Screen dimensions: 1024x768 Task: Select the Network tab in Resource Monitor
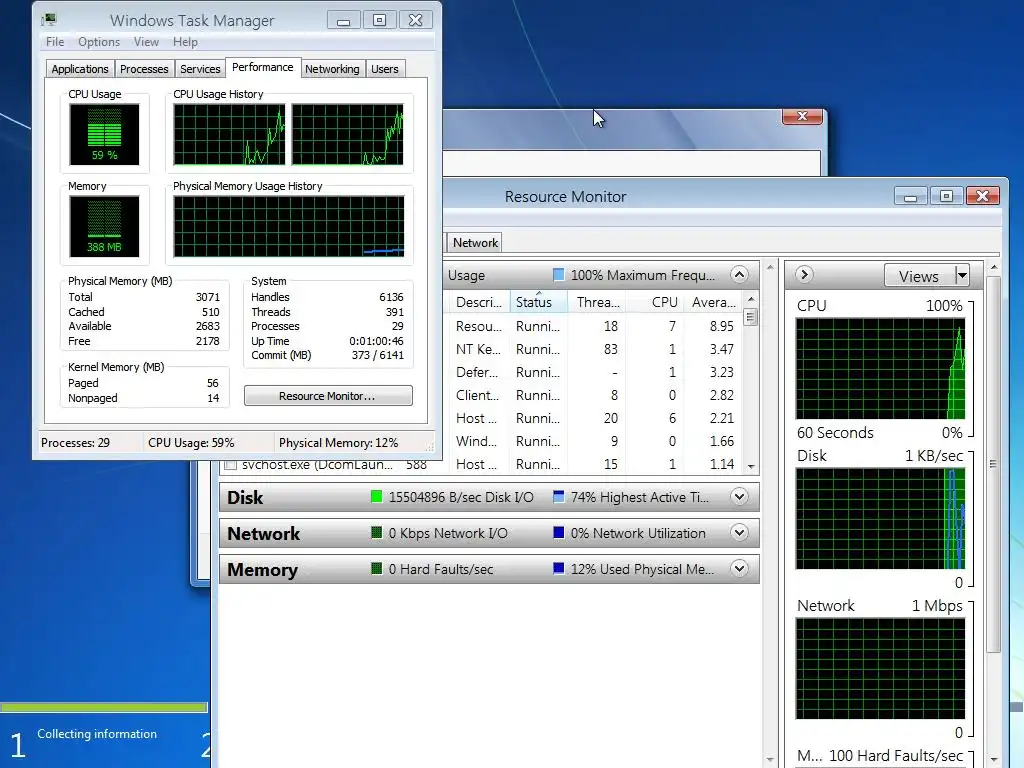click(x=475, y=242)
